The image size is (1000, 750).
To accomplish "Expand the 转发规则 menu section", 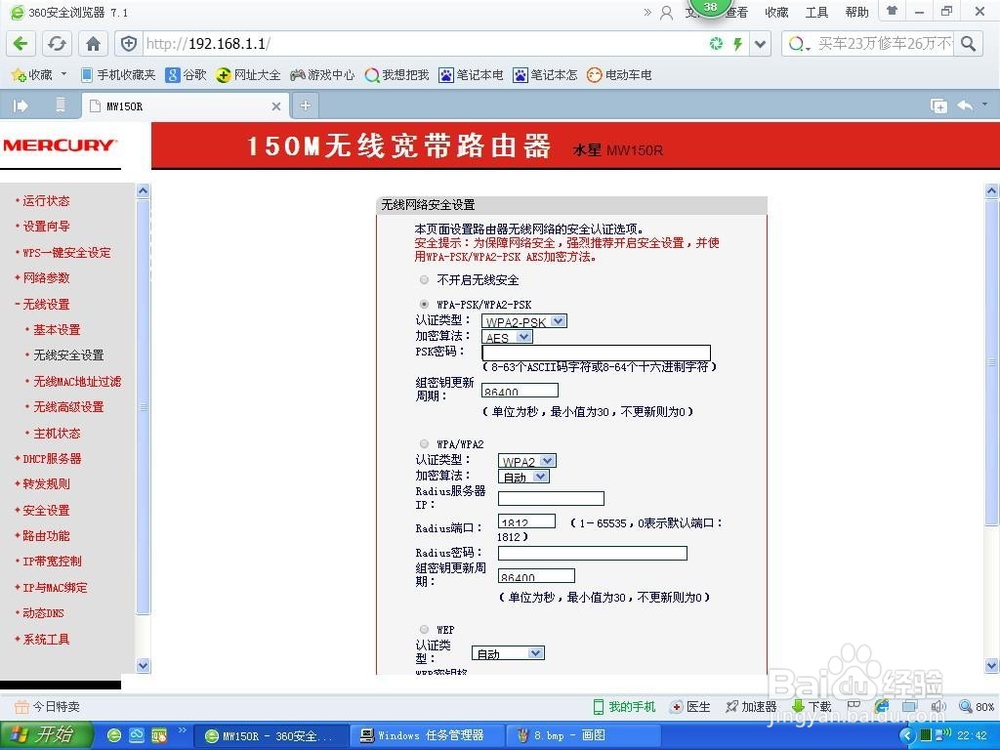I will coord(46,484).
